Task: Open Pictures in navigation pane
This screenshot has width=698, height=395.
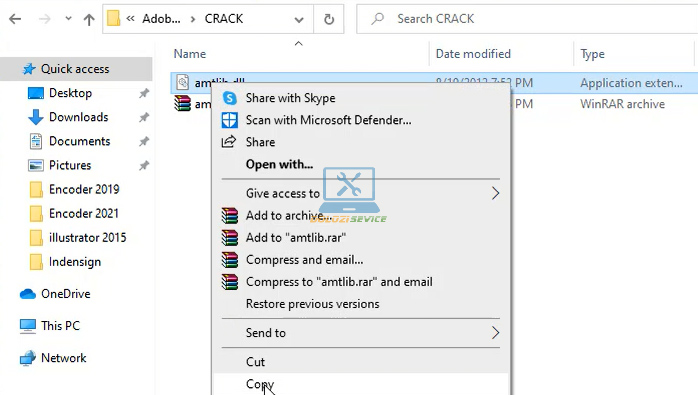Action: (70, 165)
